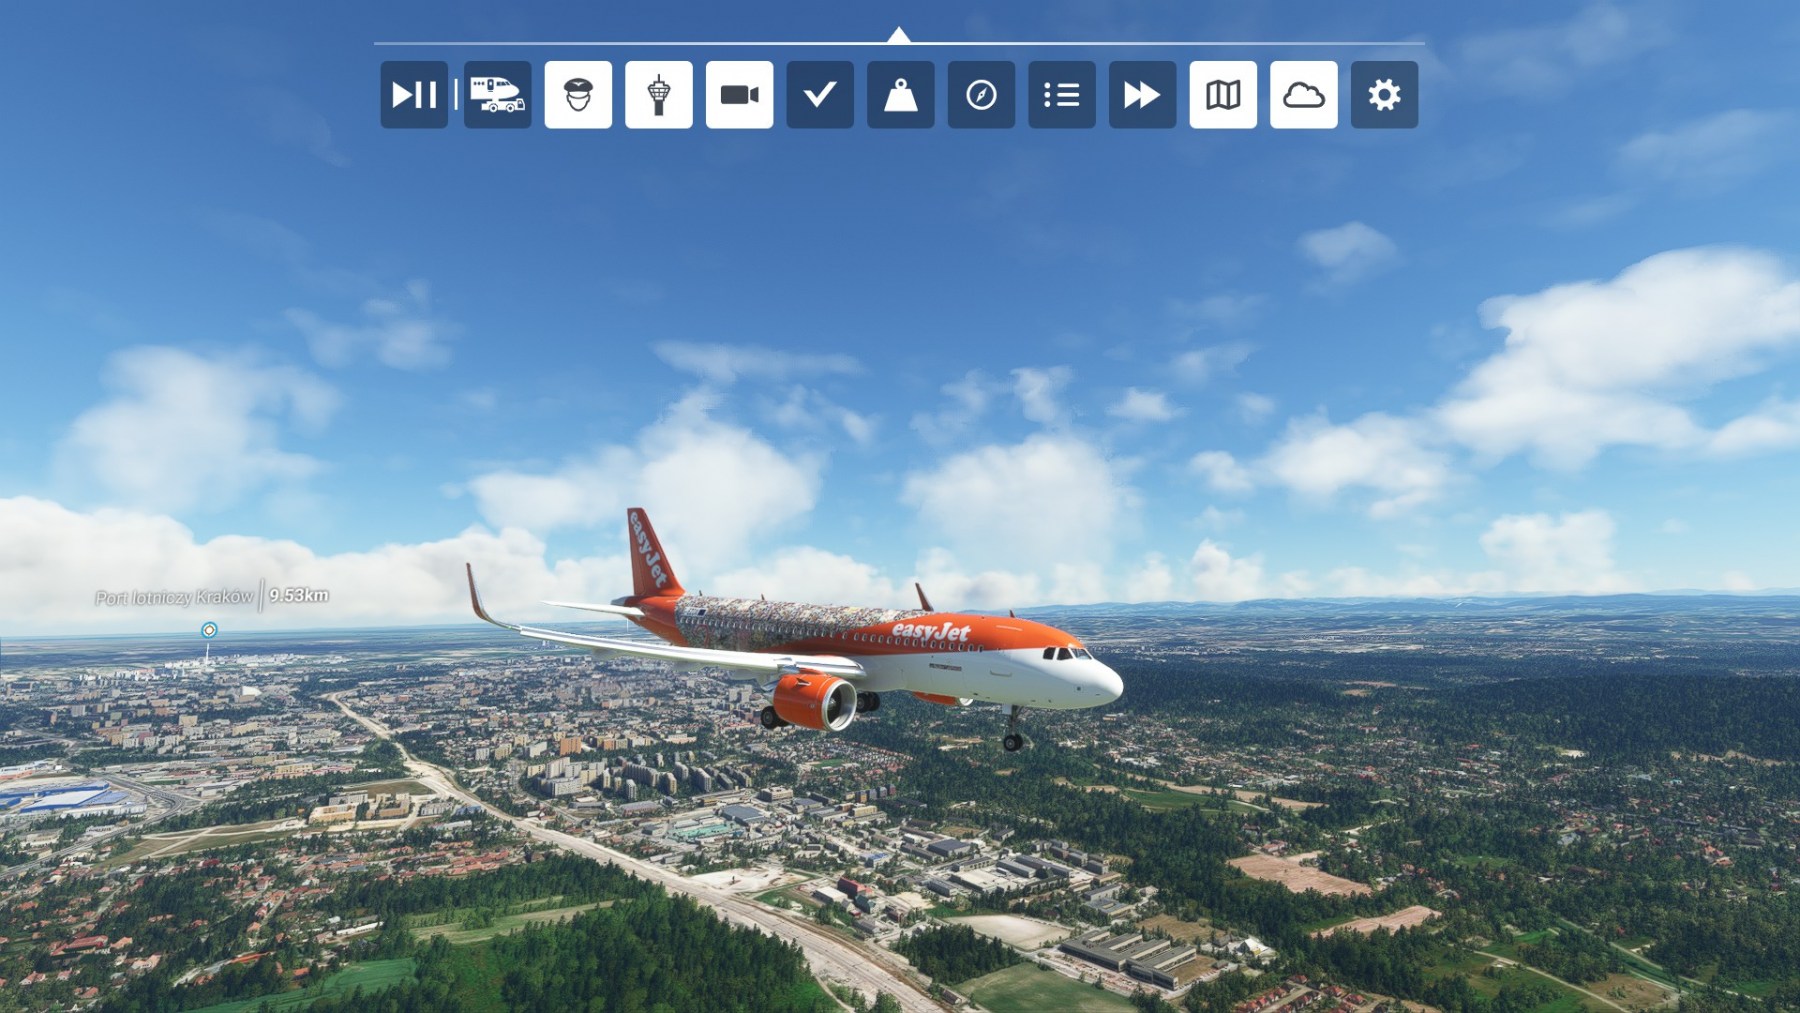Open the Weather cloud panel
1800x1013 pixels.
(1304, 95)
